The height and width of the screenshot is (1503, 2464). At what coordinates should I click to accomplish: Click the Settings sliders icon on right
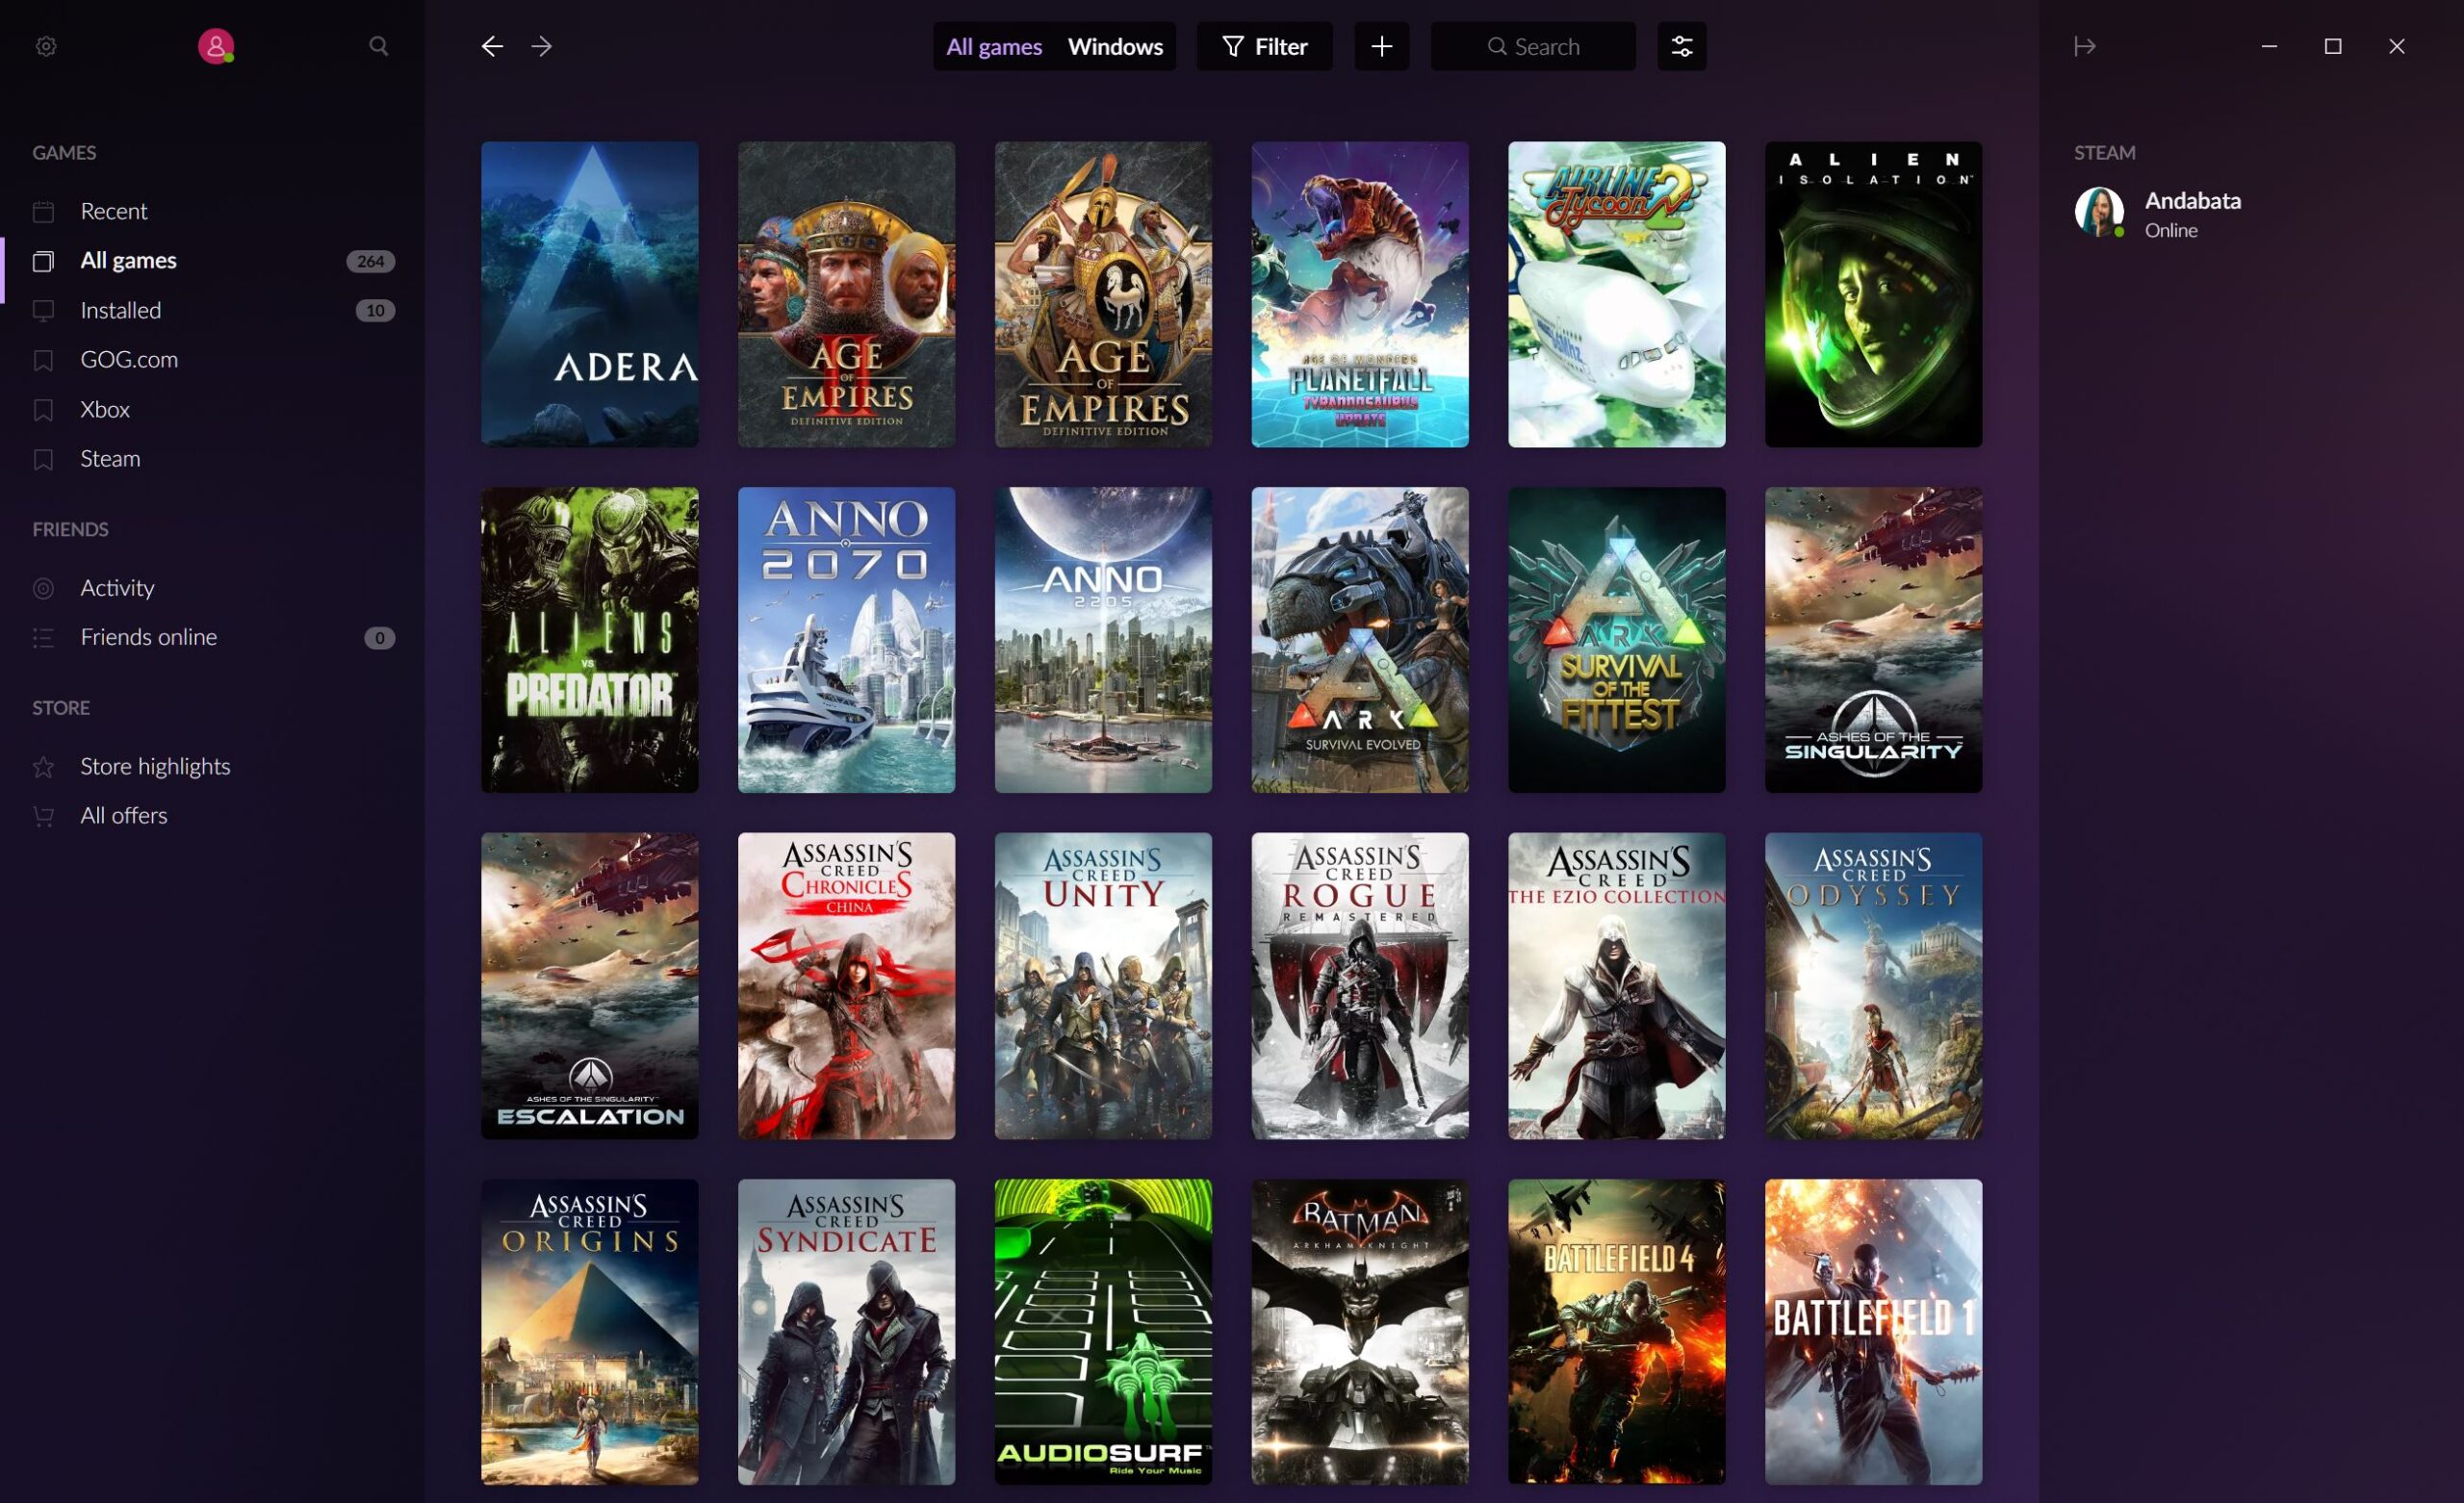(x=1681, y=46)
